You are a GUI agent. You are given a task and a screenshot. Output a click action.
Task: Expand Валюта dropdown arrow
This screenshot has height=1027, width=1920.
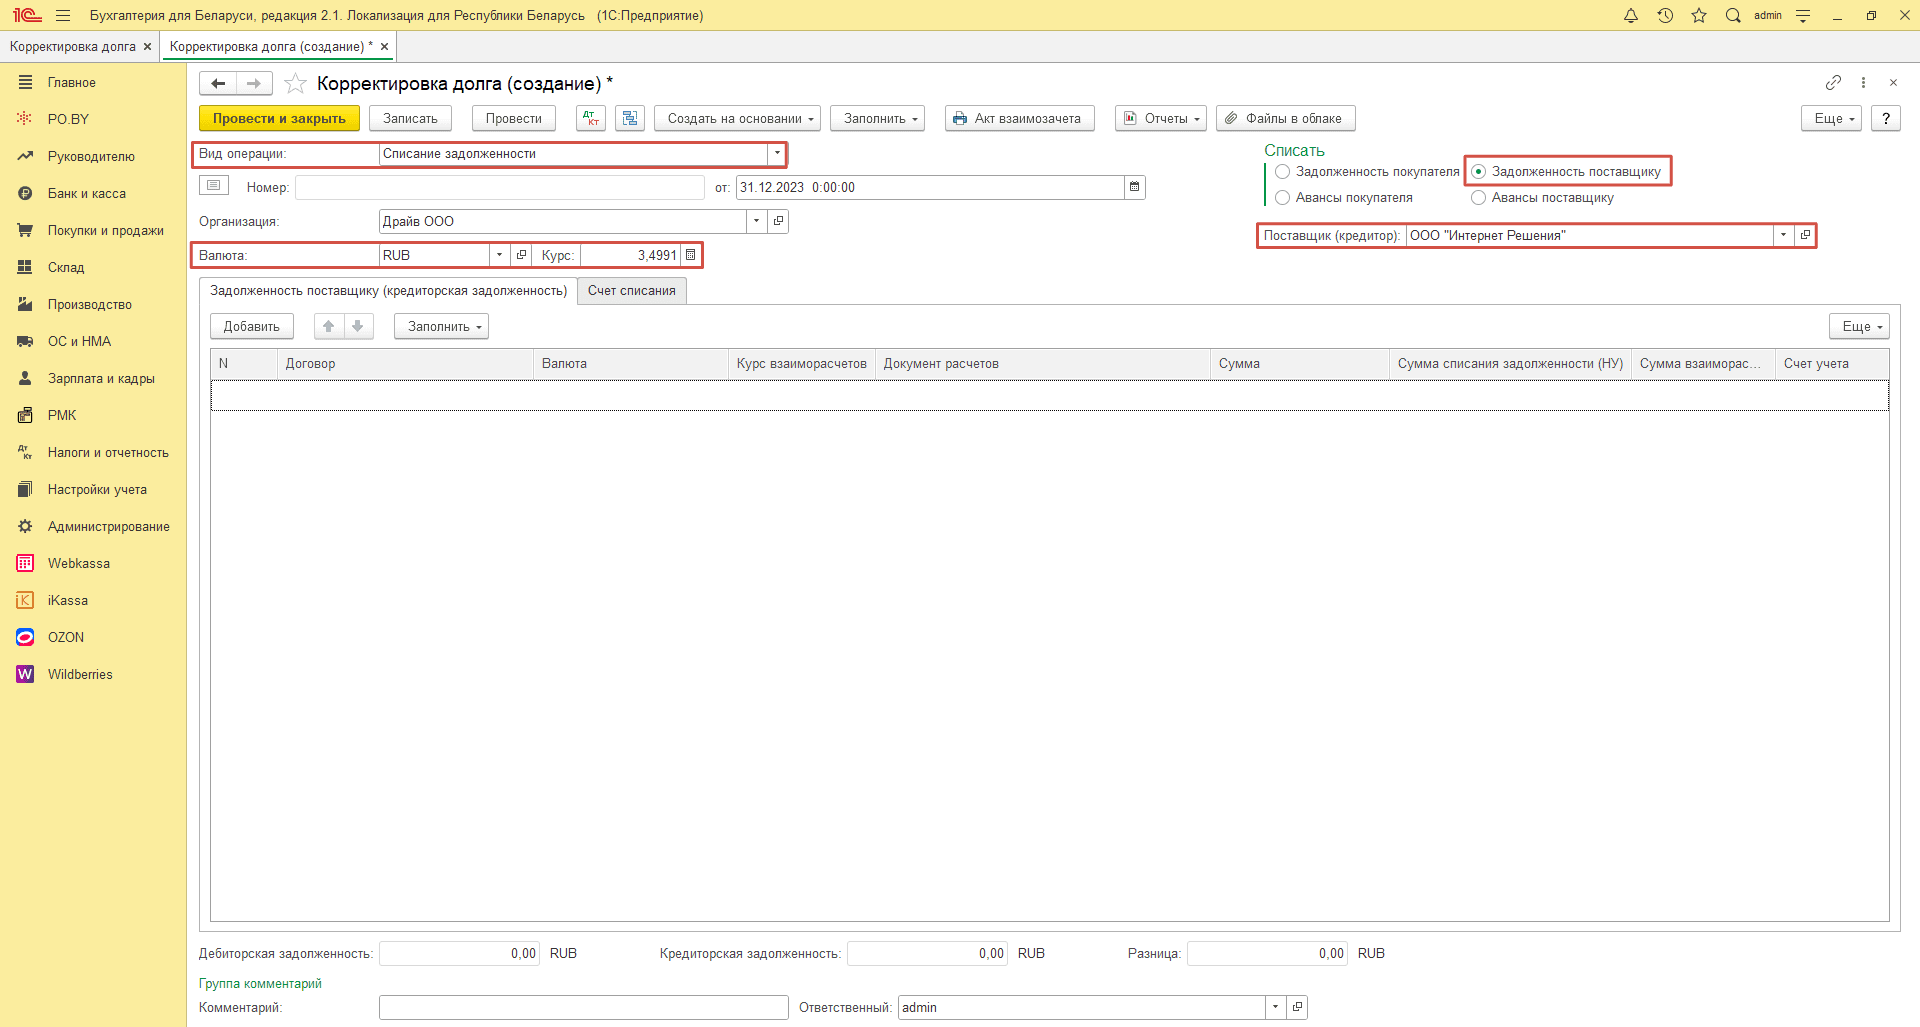(499, 255)
